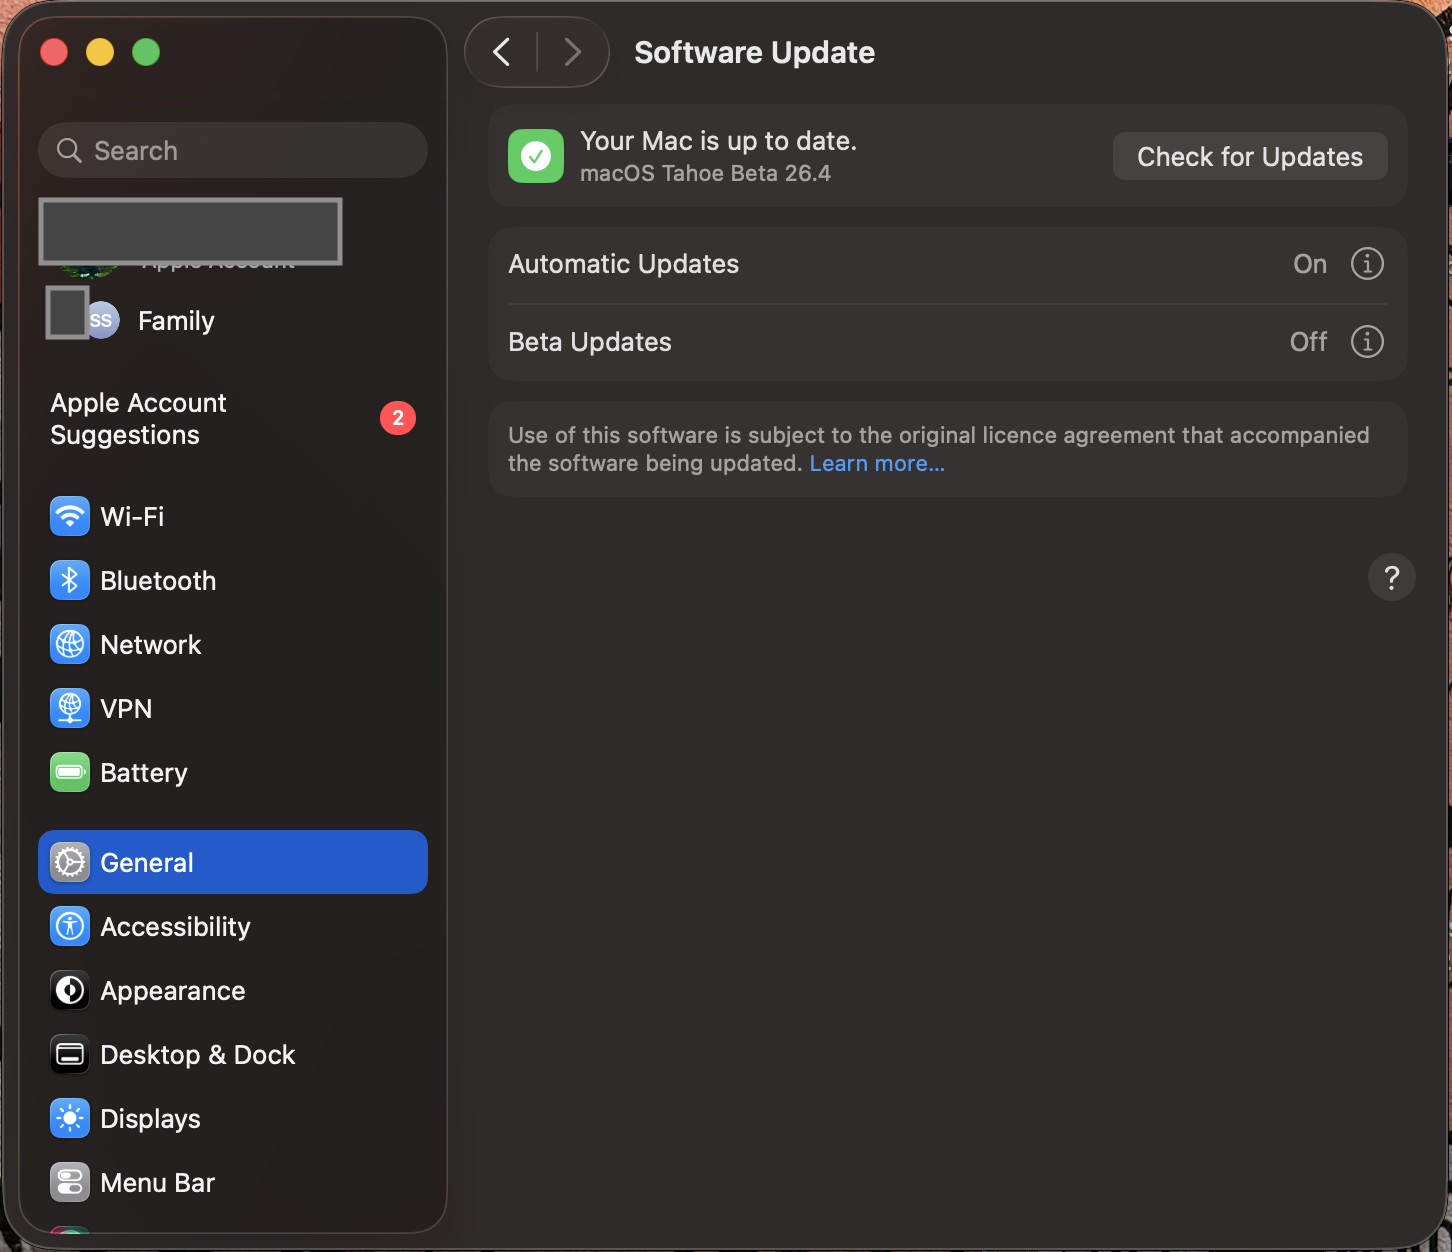This screenshot has height=1252, width=1452.
Task: Open Bluetooth settings via its icon
Action: (x=69, y=580)
